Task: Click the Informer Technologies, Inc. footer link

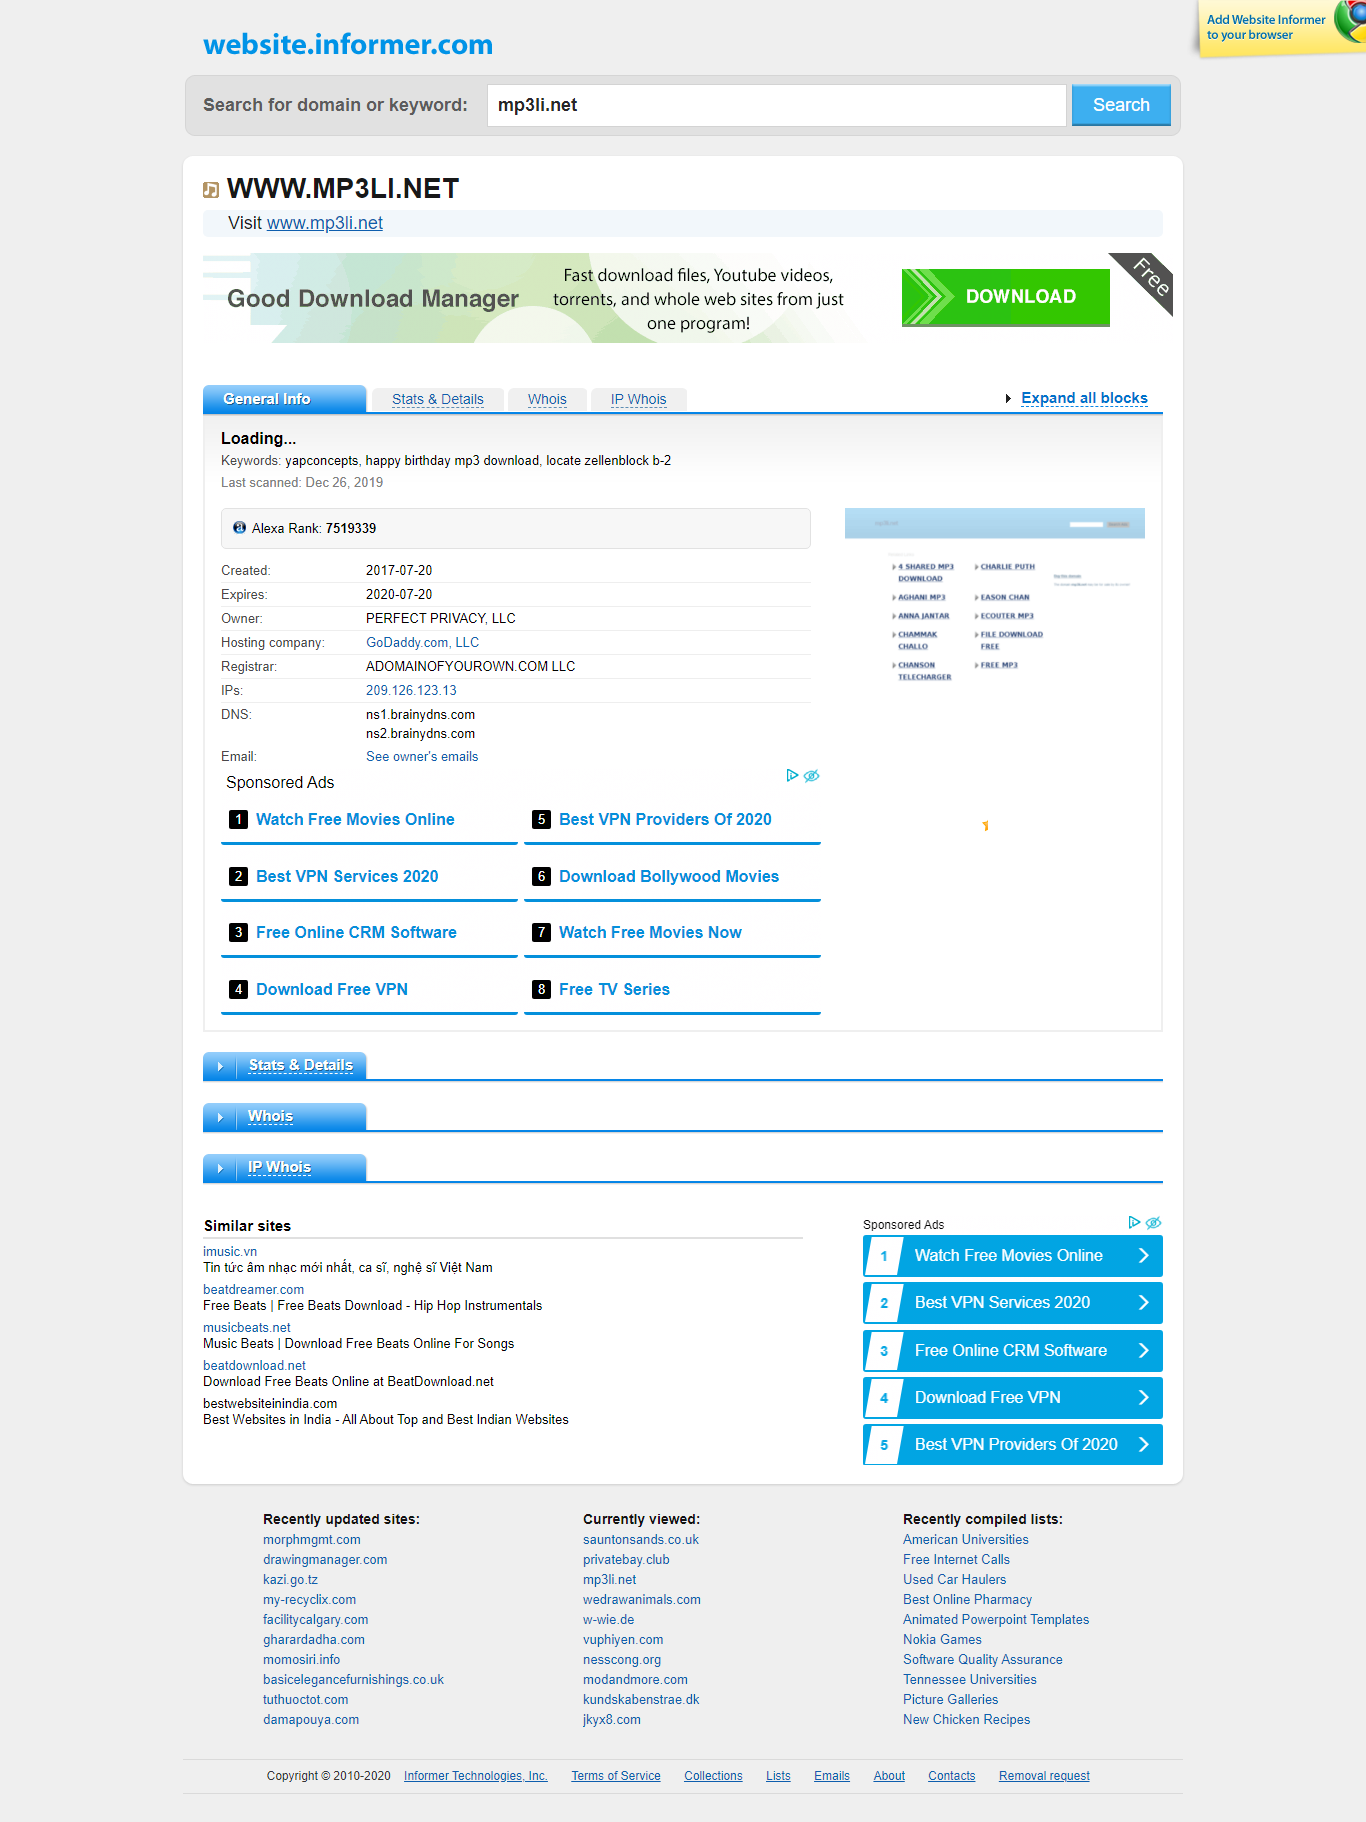Action: tap(476, 1776)
